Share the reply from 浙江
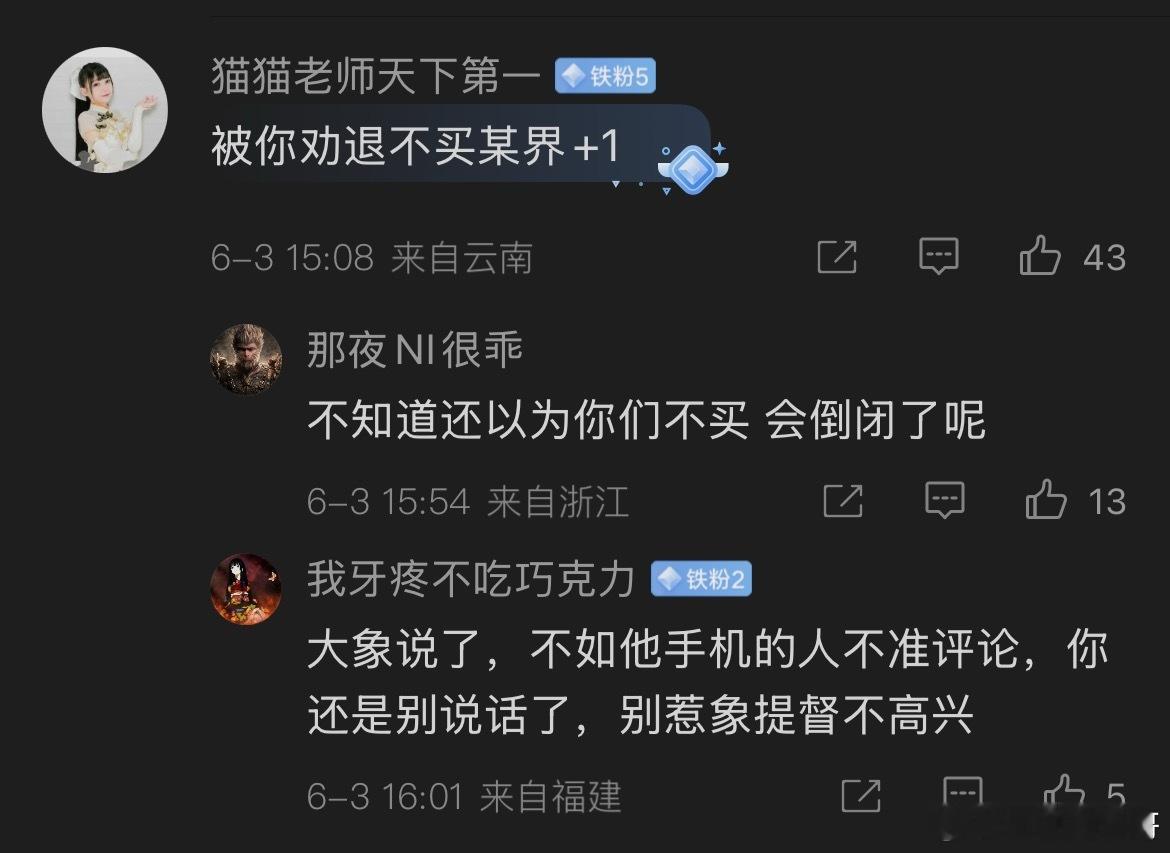The width and height of the screenshot is (1170, 853). 843,500
